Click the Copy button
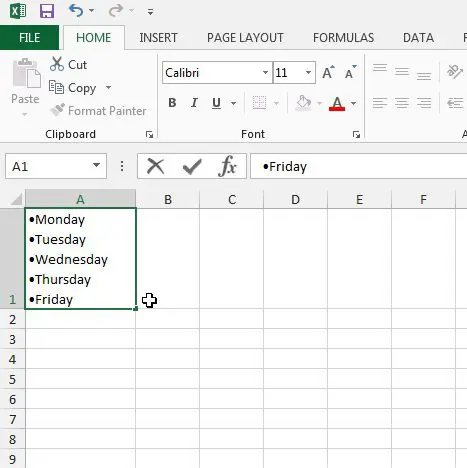Viewport: 467px width, 468px height. pyautogui.click(x=73, y=88)
